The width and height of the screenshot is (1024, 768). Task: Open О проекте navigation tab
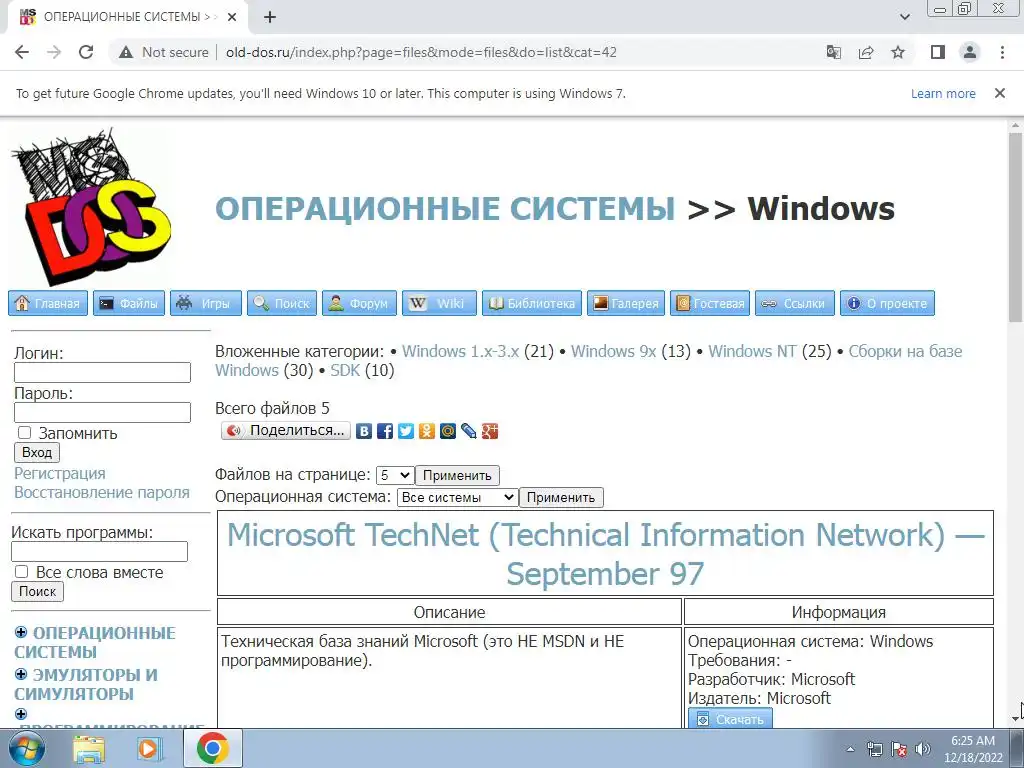(x=888, y=303)
